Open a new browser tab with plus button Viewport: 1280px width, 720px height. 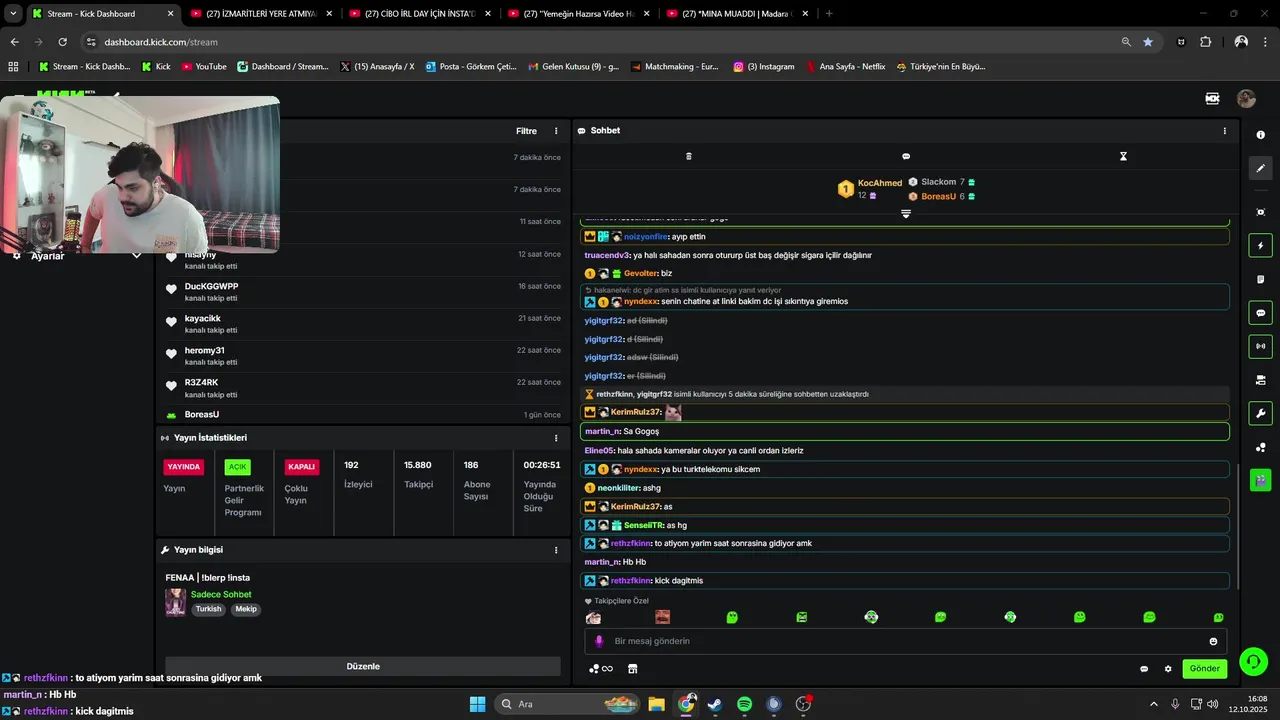click(829, 14)
